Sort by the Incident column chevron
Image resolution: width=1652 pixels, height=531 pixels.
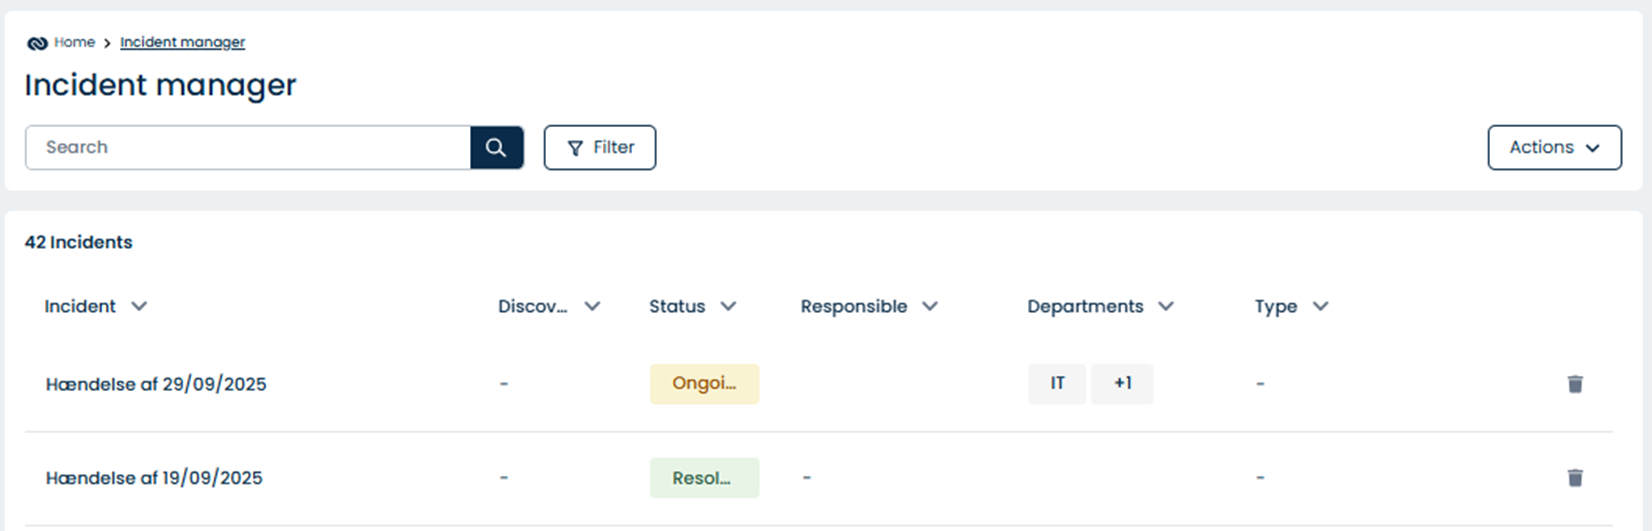click(x=139, y=306)
